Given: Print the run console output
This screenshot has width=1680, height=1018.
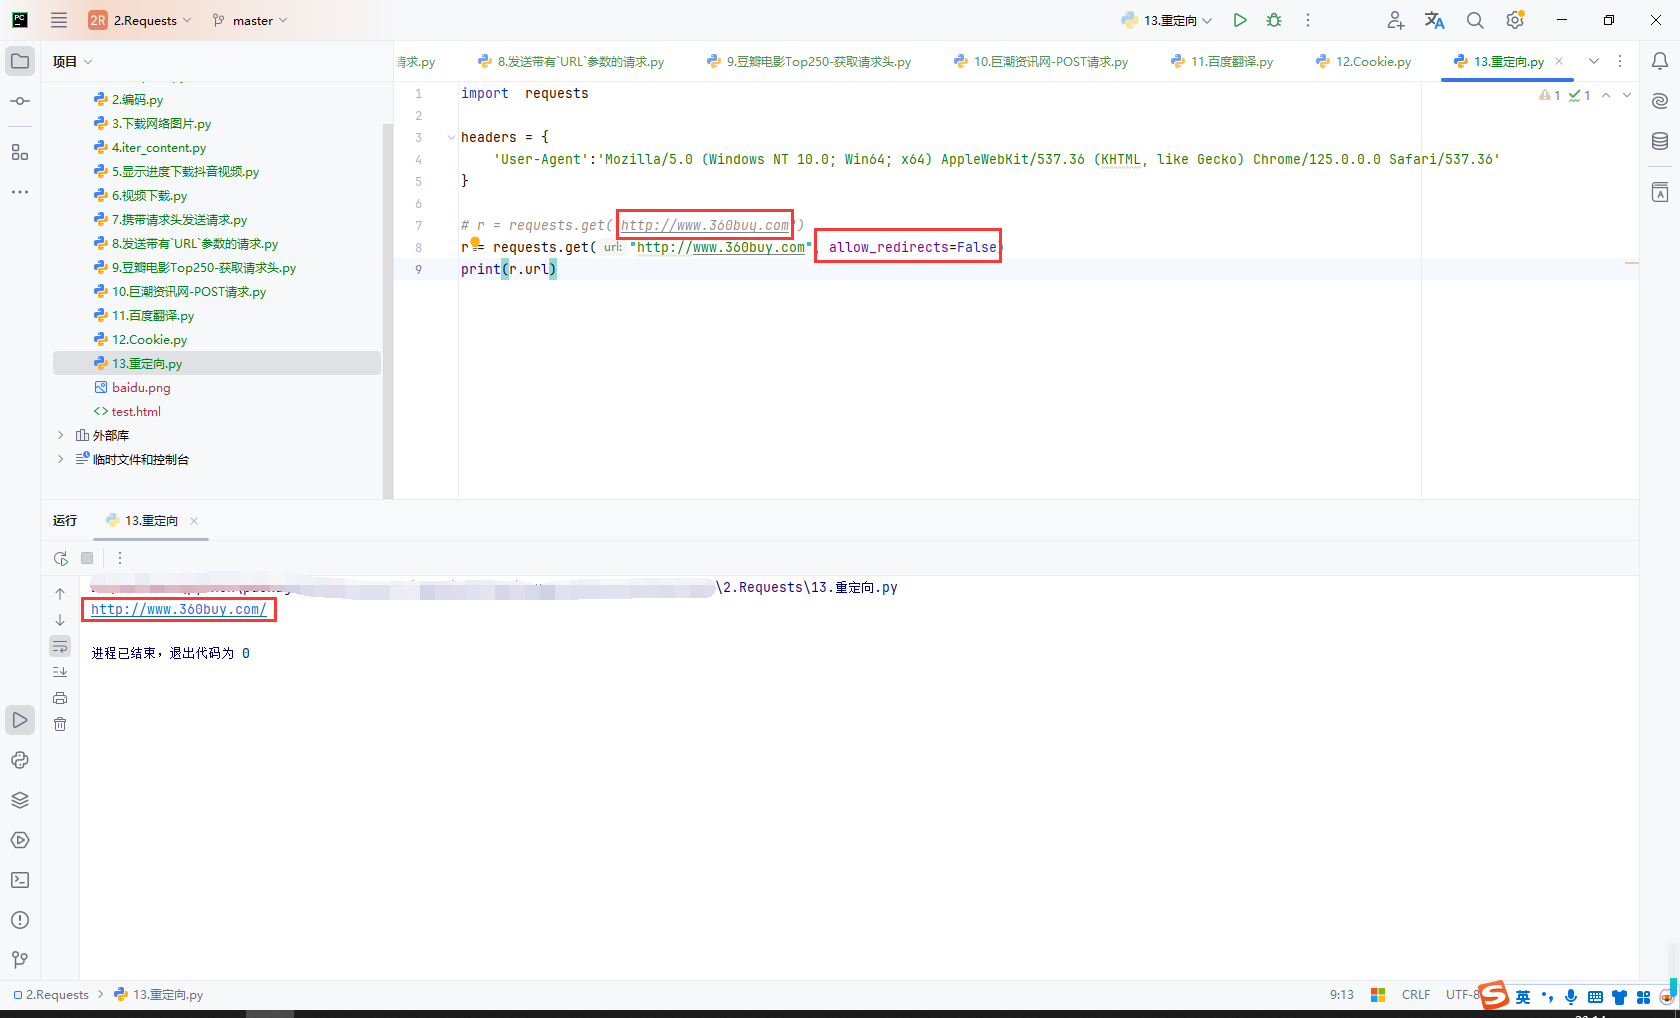Looking at the screenshot, I should (60, 698).
